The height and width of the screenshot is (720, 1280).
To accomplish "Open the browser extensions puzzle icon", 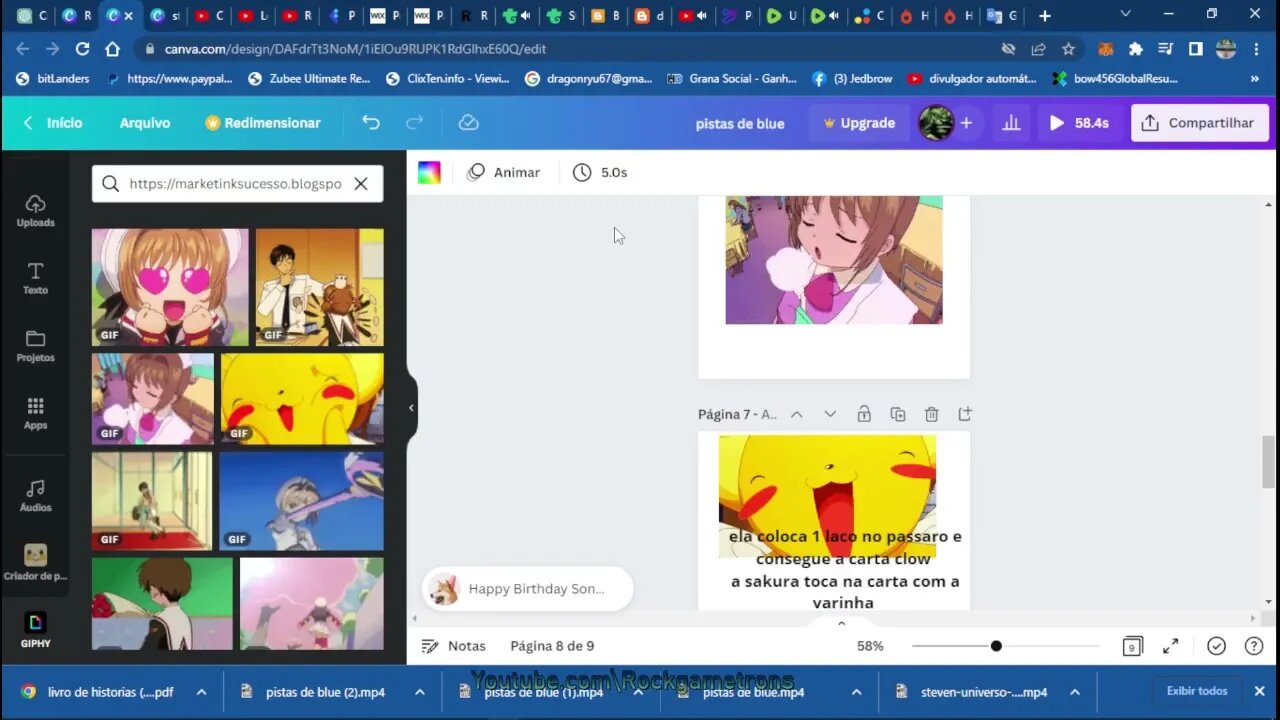I will 1135,48.
